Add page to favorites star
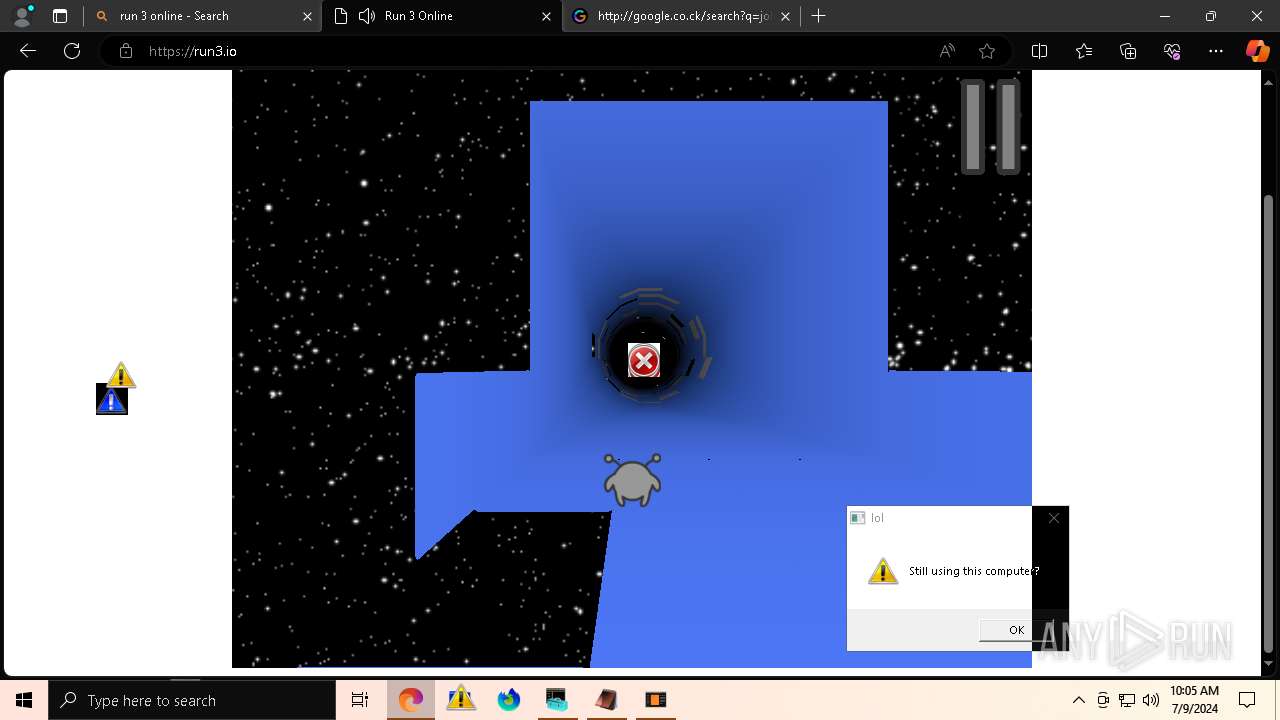 (987, 51)
